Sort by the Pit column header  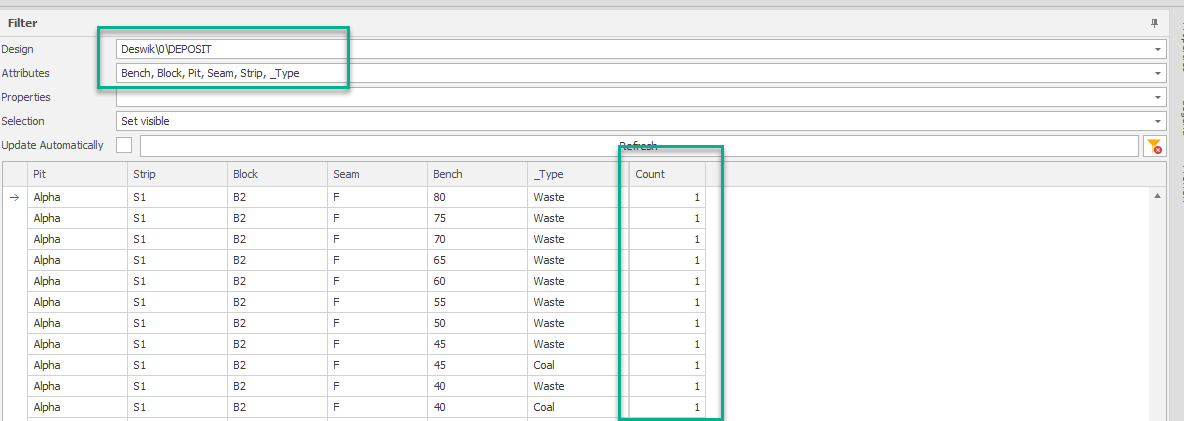[76, 174]
